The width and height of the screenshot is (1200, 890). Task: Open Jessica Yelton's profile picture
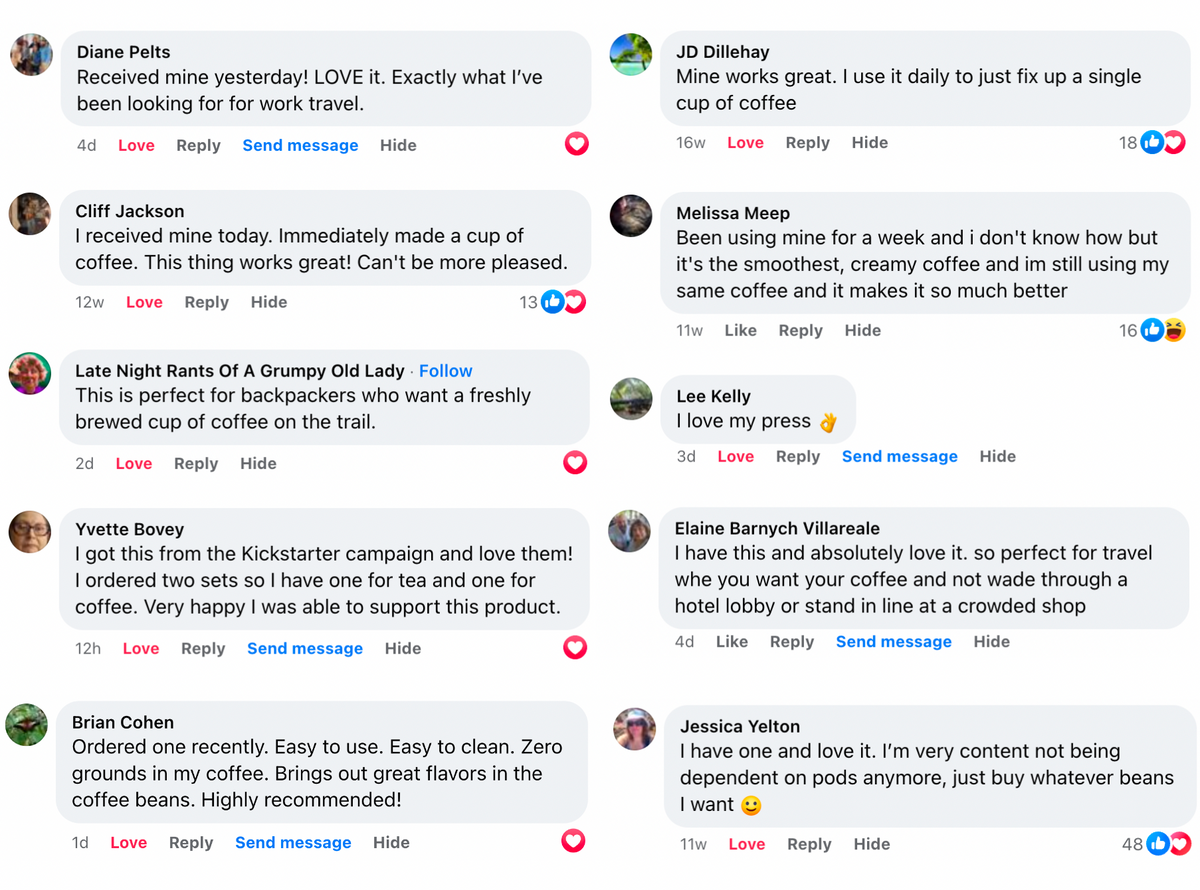tap(635, 730)
